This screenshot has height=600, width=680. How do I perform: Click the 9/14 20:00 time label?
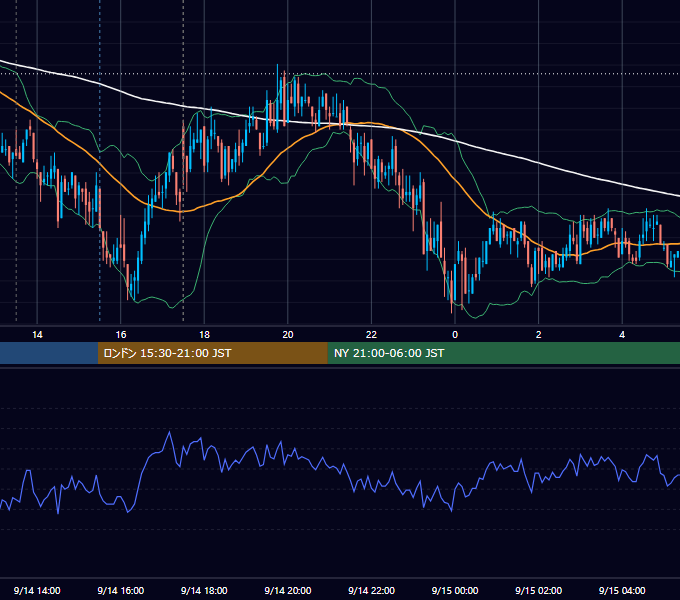coord(288,590)
